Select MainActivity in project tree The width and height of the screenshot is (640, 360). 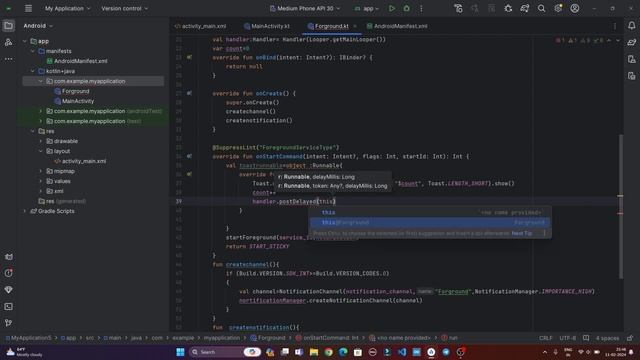tap(78, 101)
